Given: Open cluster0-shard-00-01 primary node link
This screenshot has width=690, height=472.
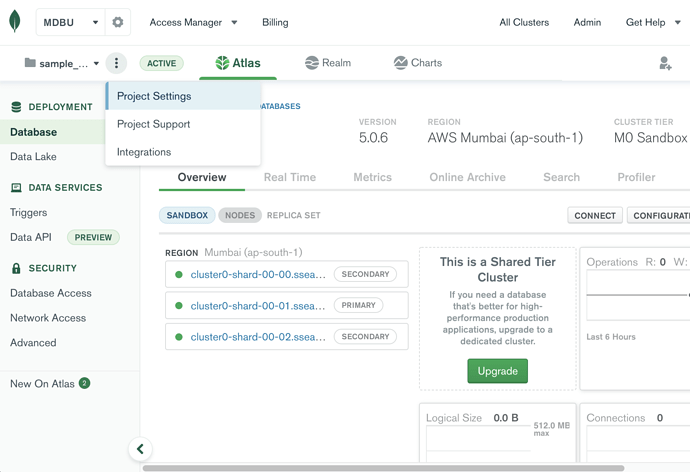Looking at the screenshot, I should (258, 306).
